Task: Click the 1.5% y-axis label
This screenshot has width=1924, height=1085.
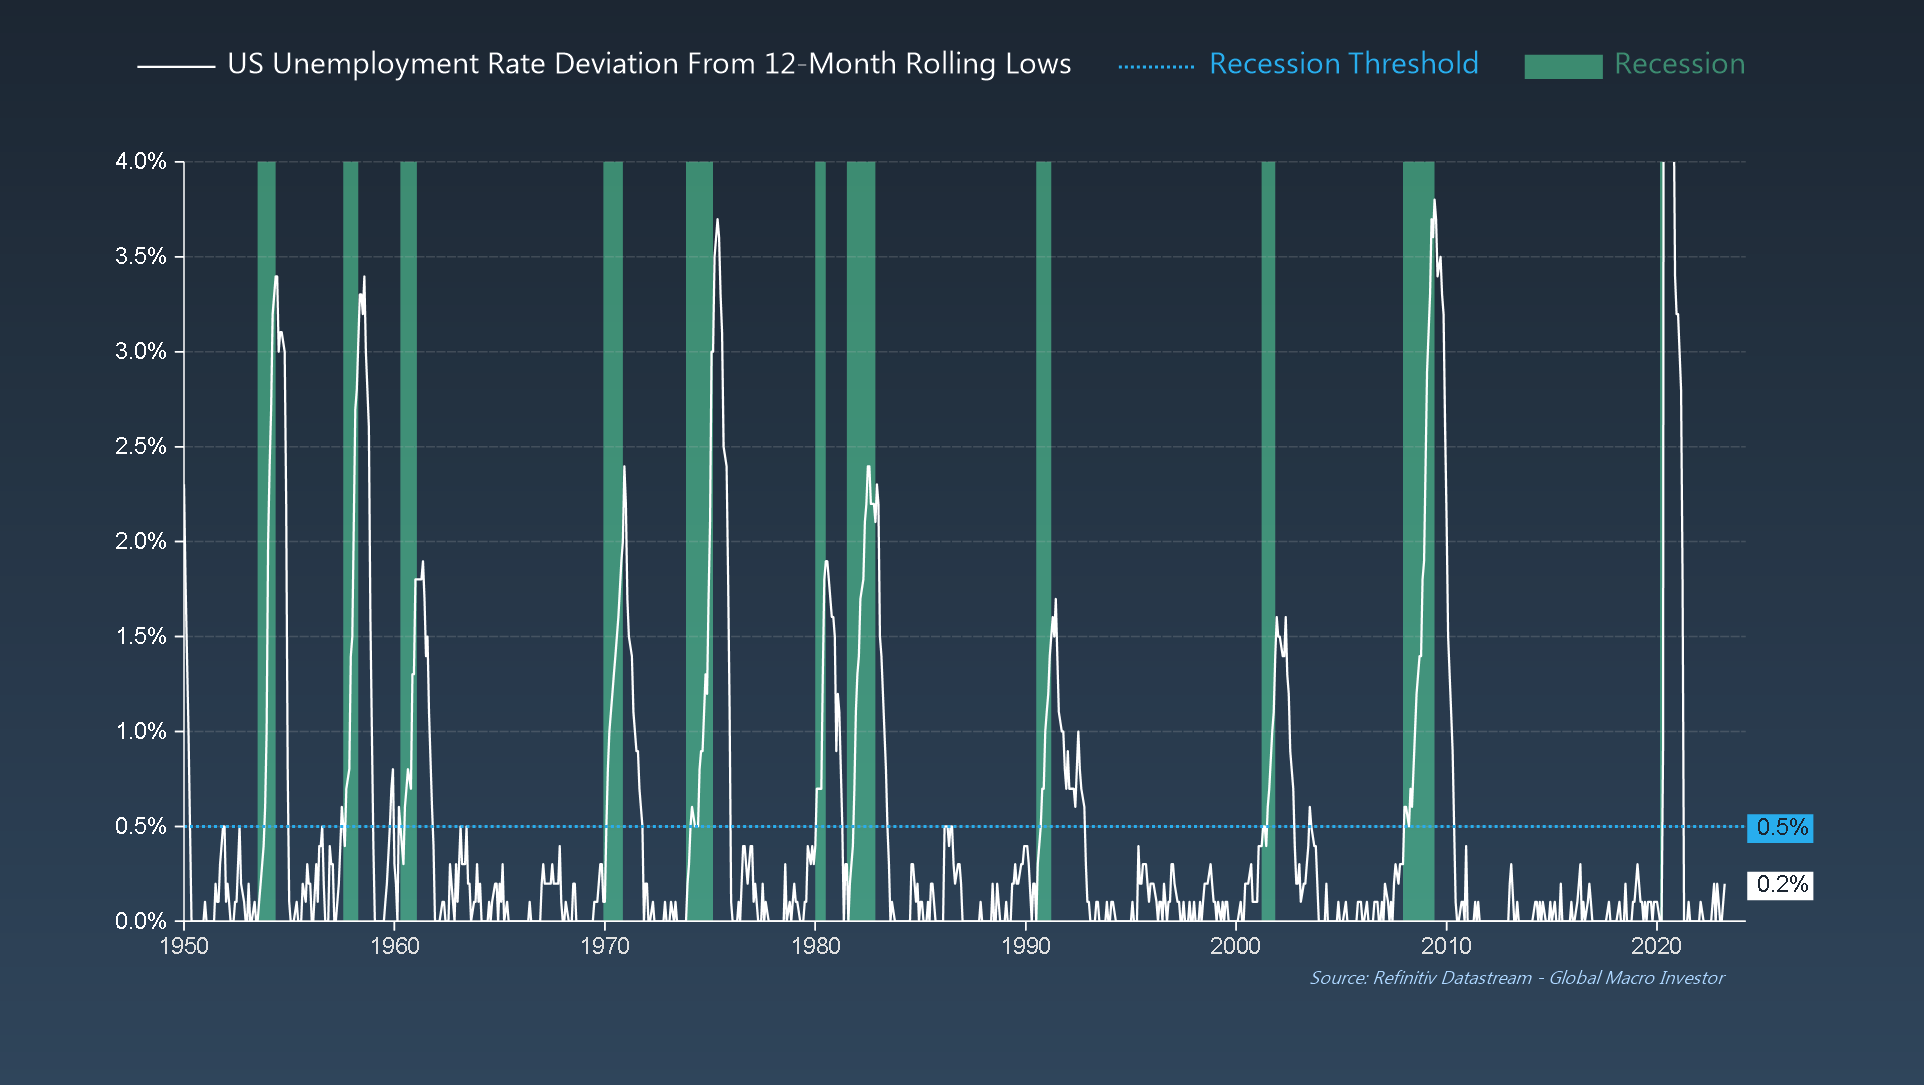Action: [x=141, y=636]
